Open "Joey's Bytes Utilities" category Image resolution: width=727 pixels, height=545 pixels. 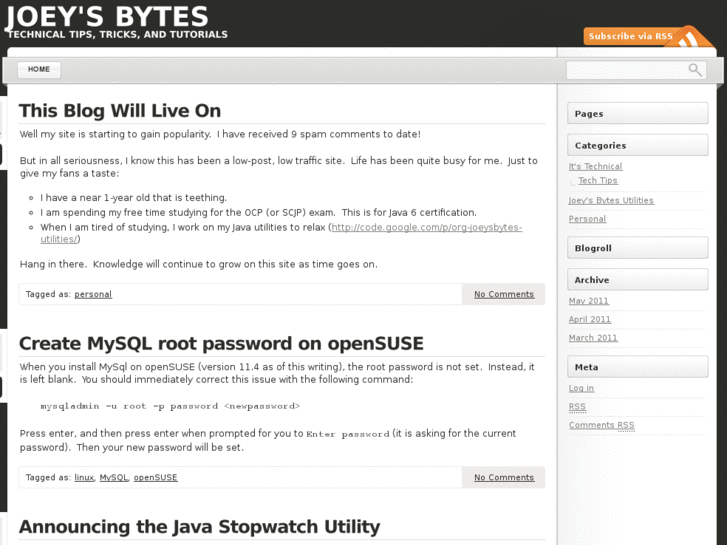point(611,200)
